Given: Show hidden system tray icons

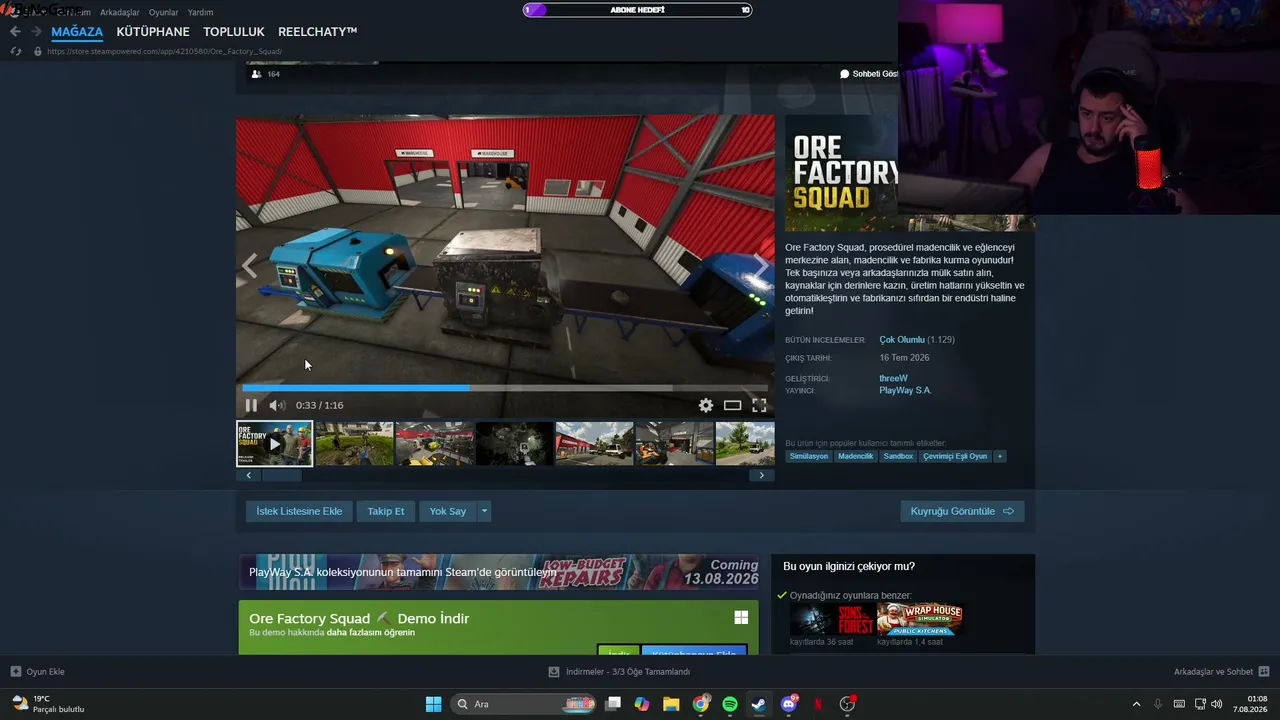Looking at the screenshot, I should pos(1136,704).
